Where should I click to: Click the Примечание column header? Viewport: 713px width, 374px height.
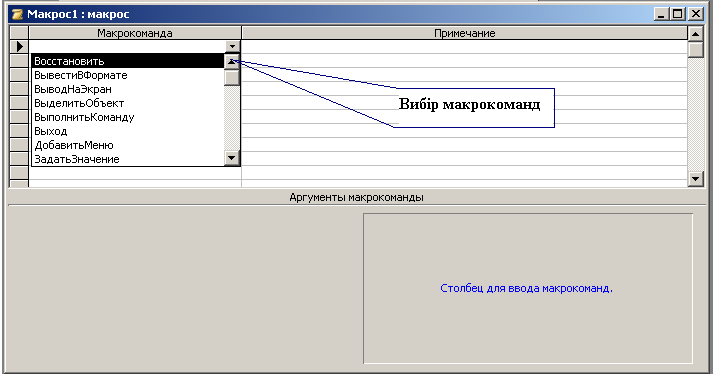[x=465, y=33]
